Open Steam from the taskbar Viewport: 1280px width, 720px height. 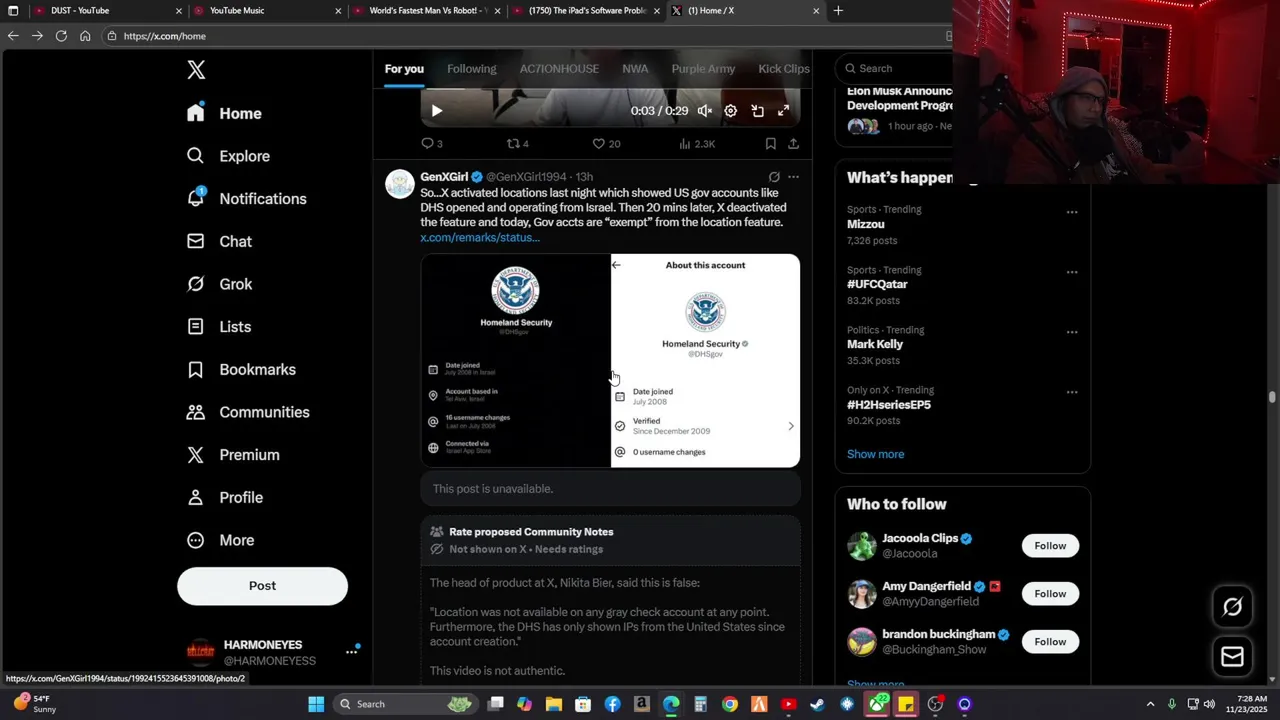[817, 704]
